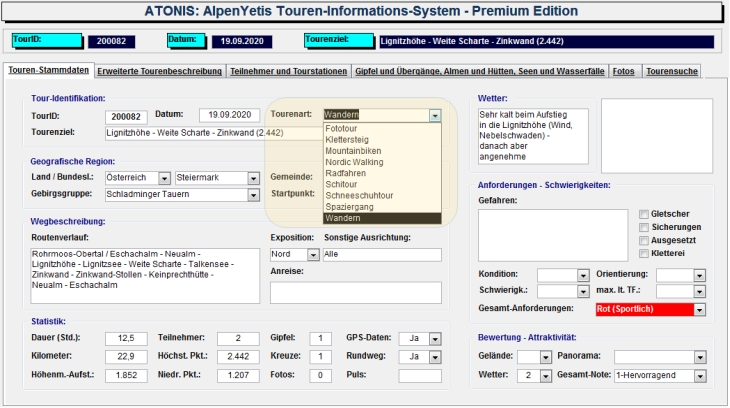
Task: Select Schitour from the list
Action: (382, 184)
